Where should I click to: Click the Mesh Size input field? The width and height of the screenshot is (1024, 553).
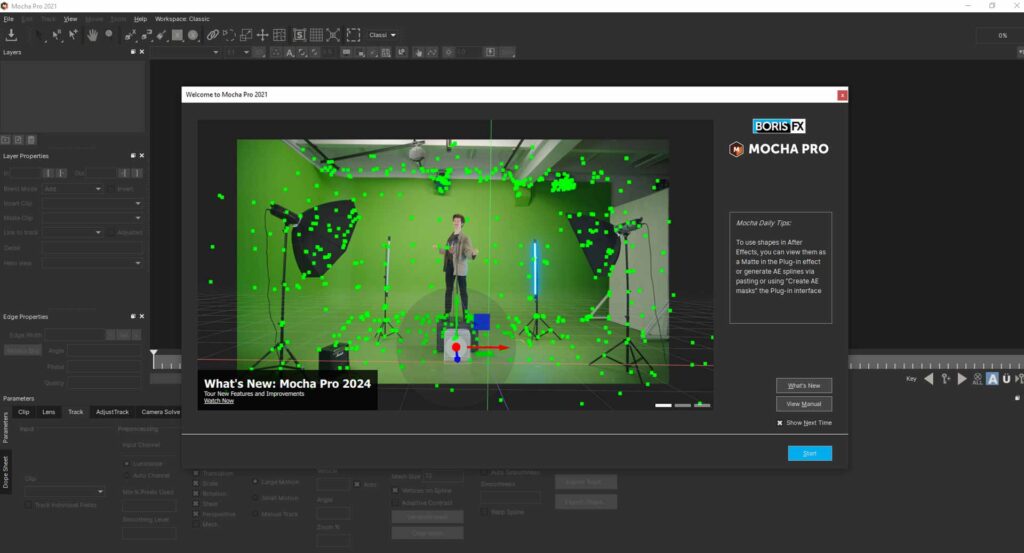tap(444, 477)
